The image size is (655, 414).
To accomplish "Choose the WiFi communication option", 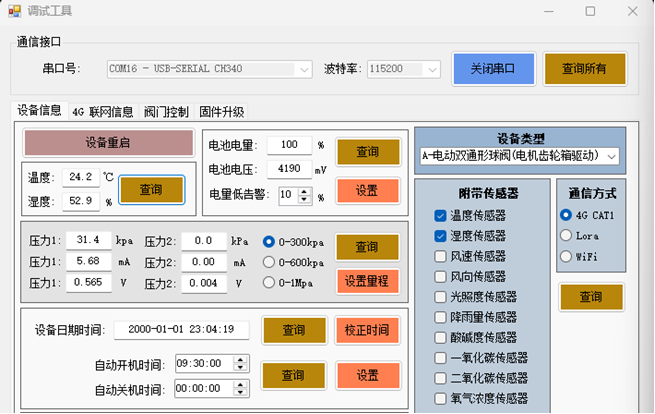I will click(x=566, y=256).
